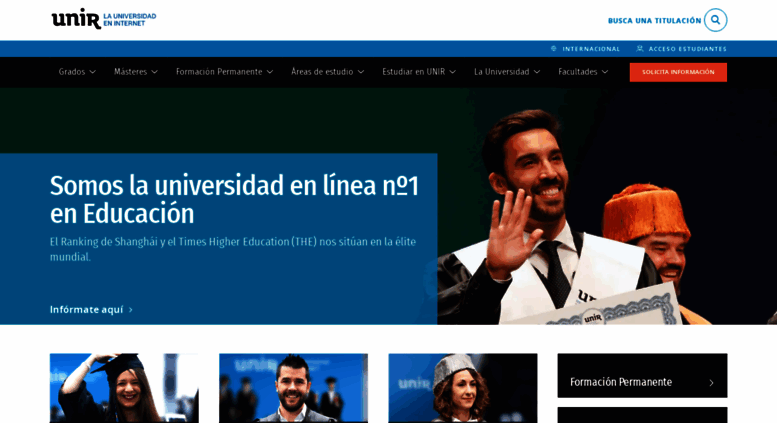Open Busca una titulación search
The height and width of the screenshot is (423, 777).
[x=654, y=21]
